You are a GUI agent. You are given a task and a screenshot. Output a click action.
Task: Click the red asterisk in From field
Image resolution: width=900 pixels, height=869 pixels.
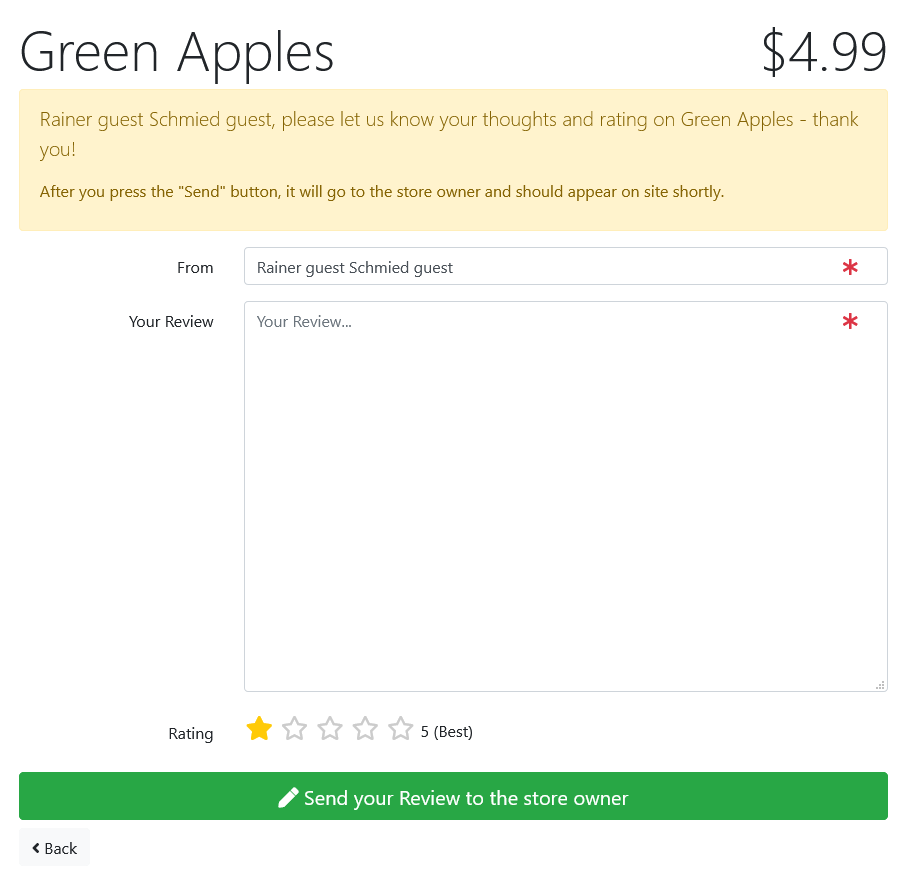pyautogui.click(x=850, y=267)
